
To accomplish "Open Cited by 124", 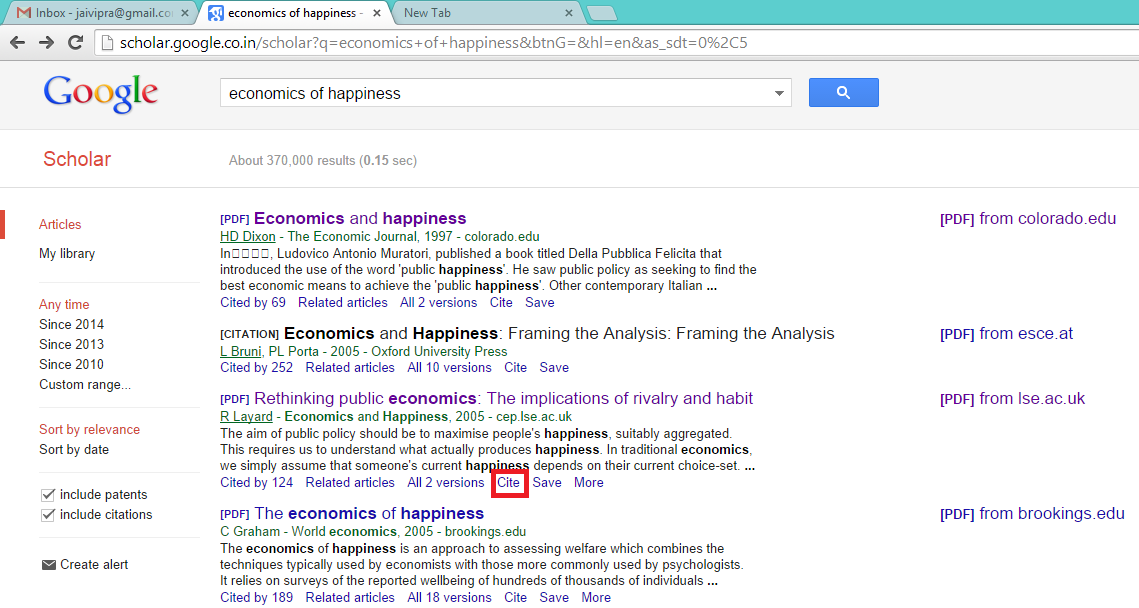I will [x=256, y=482].
